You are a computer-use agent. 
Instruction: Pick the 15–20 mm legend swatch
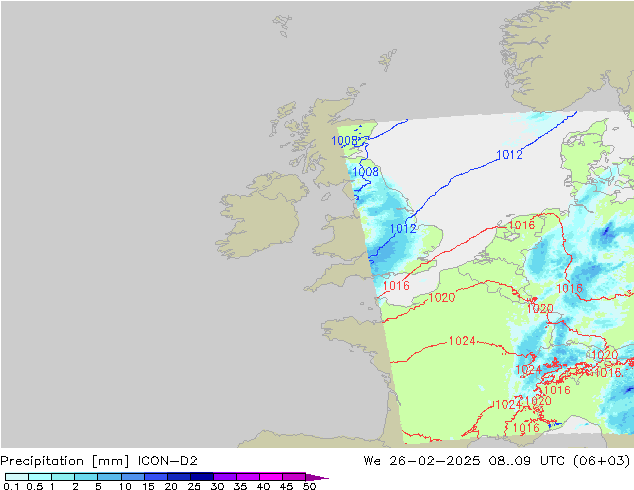coord(155,477)
